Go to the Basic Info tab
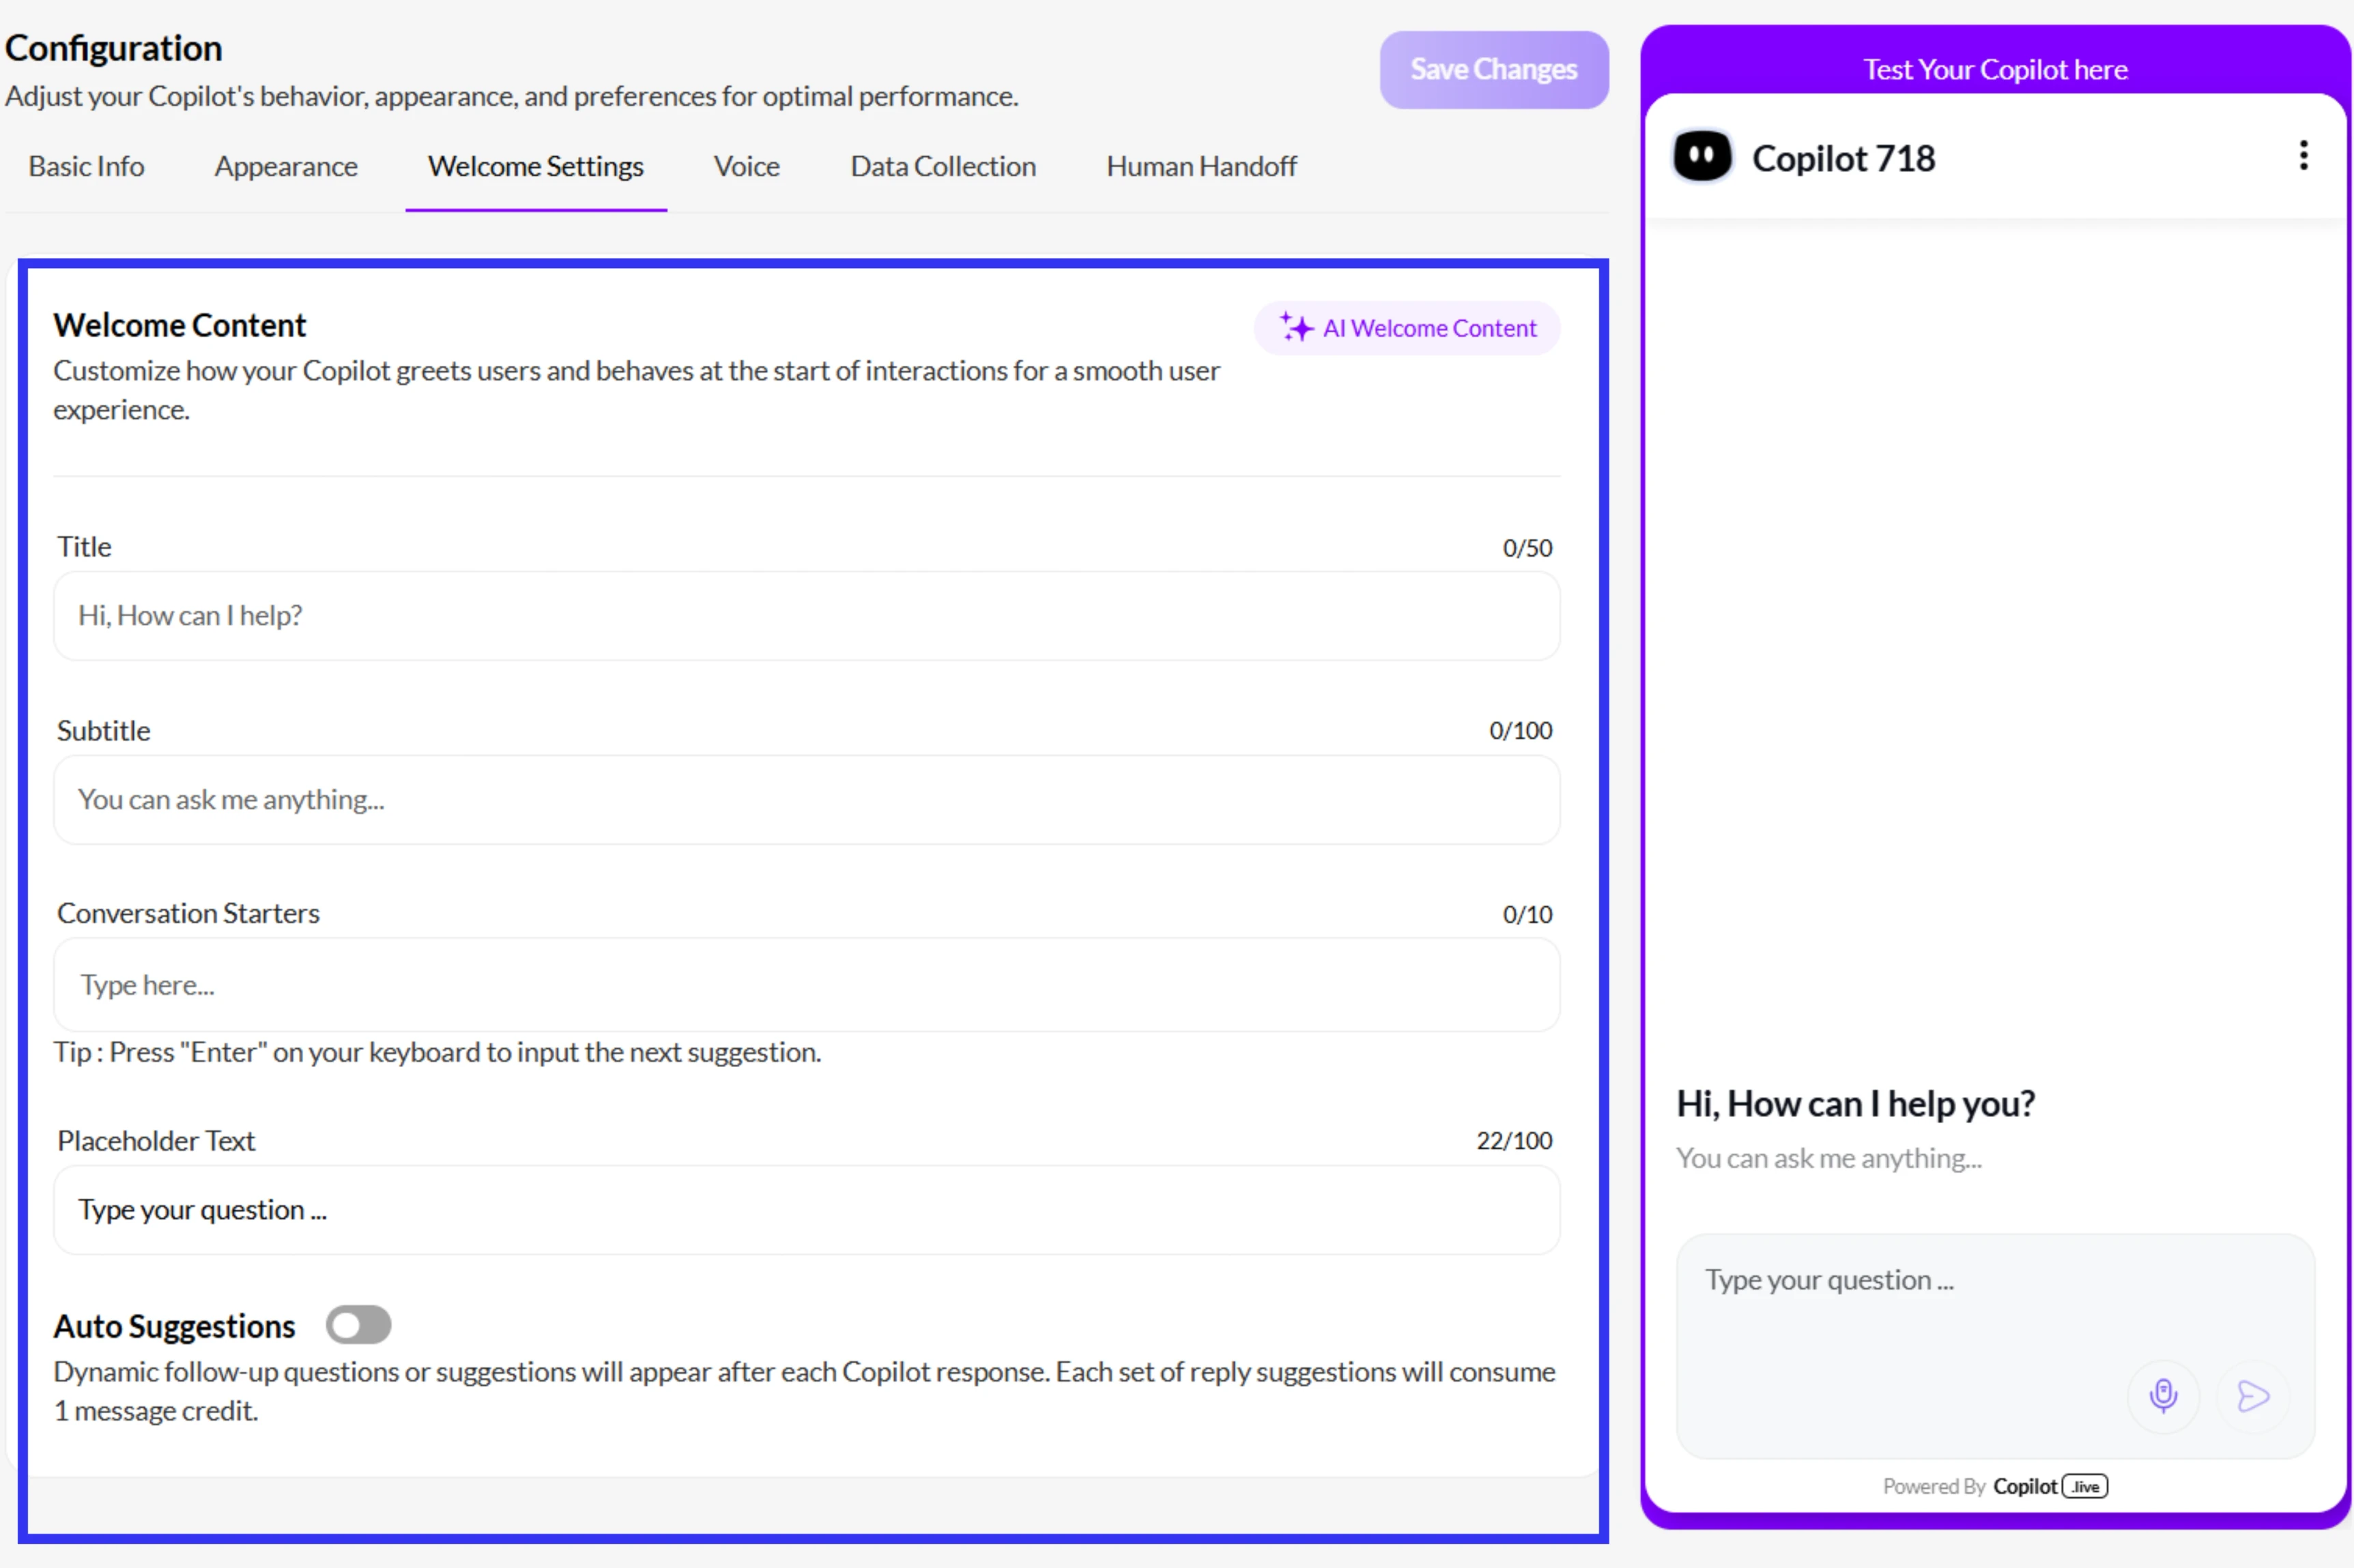 (85, 166)
